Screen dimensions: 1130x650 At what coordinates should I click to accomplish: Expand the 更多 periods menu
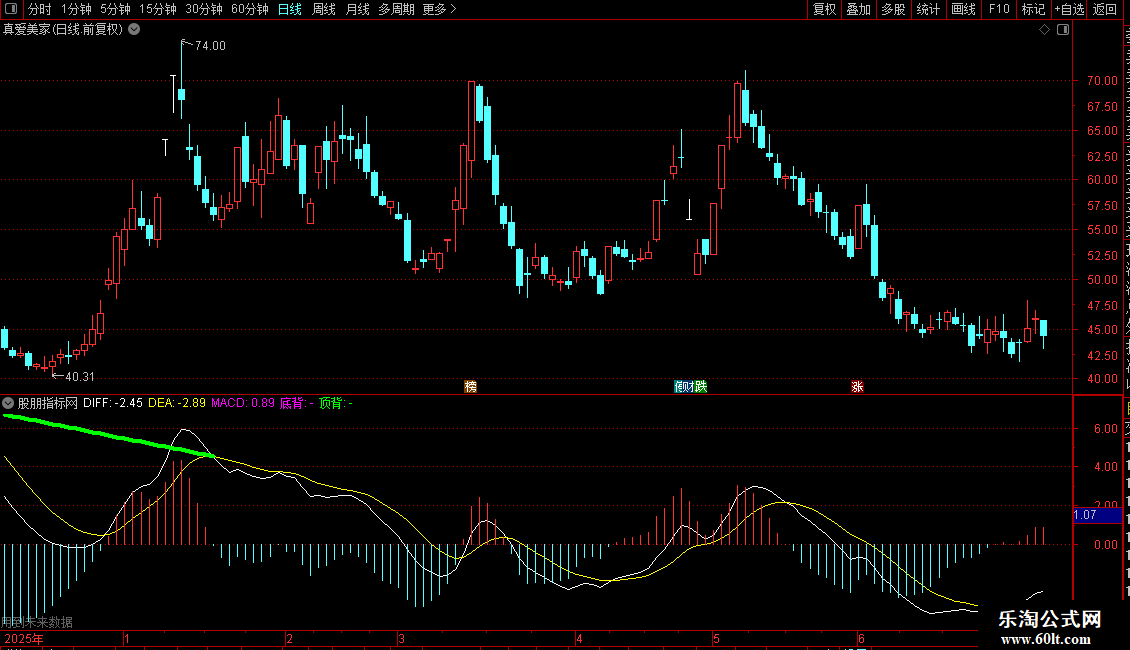[439, 9]
